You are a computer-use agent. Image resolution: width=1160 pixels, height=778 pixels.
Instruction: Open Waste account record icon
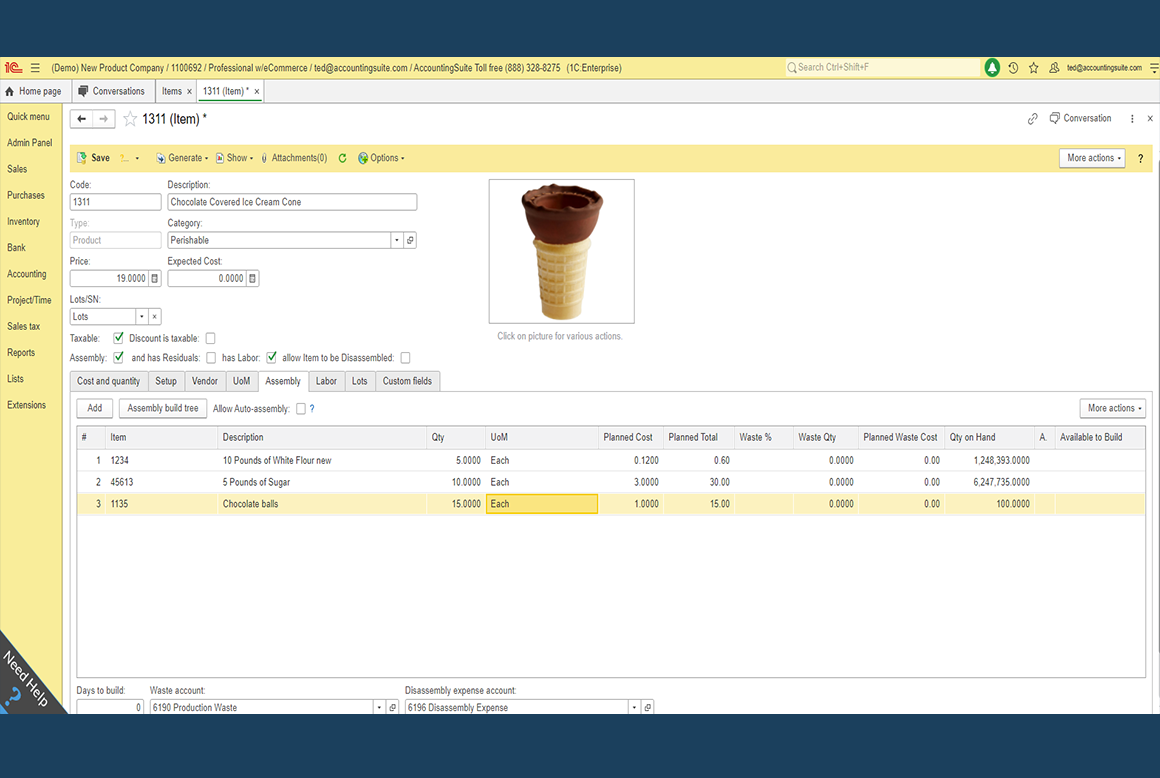point(393,707)
